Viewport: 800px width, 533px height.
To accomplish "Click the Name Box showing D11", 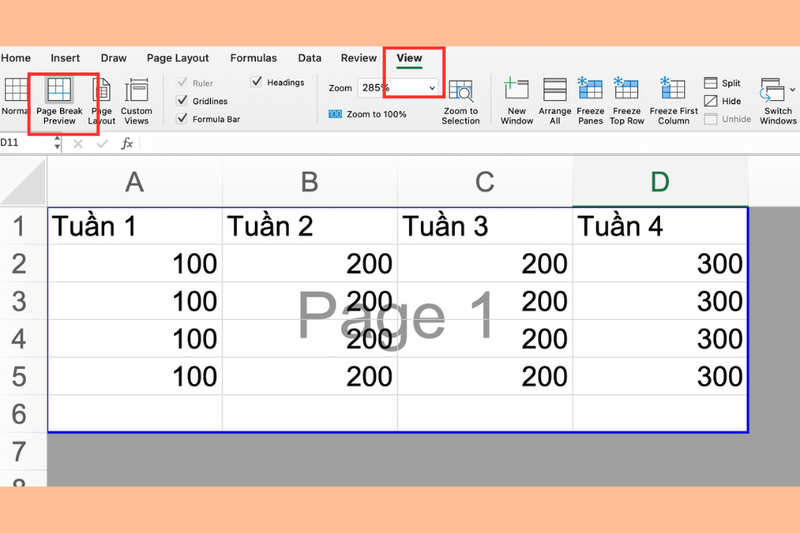I will click(x=26, y=143).
